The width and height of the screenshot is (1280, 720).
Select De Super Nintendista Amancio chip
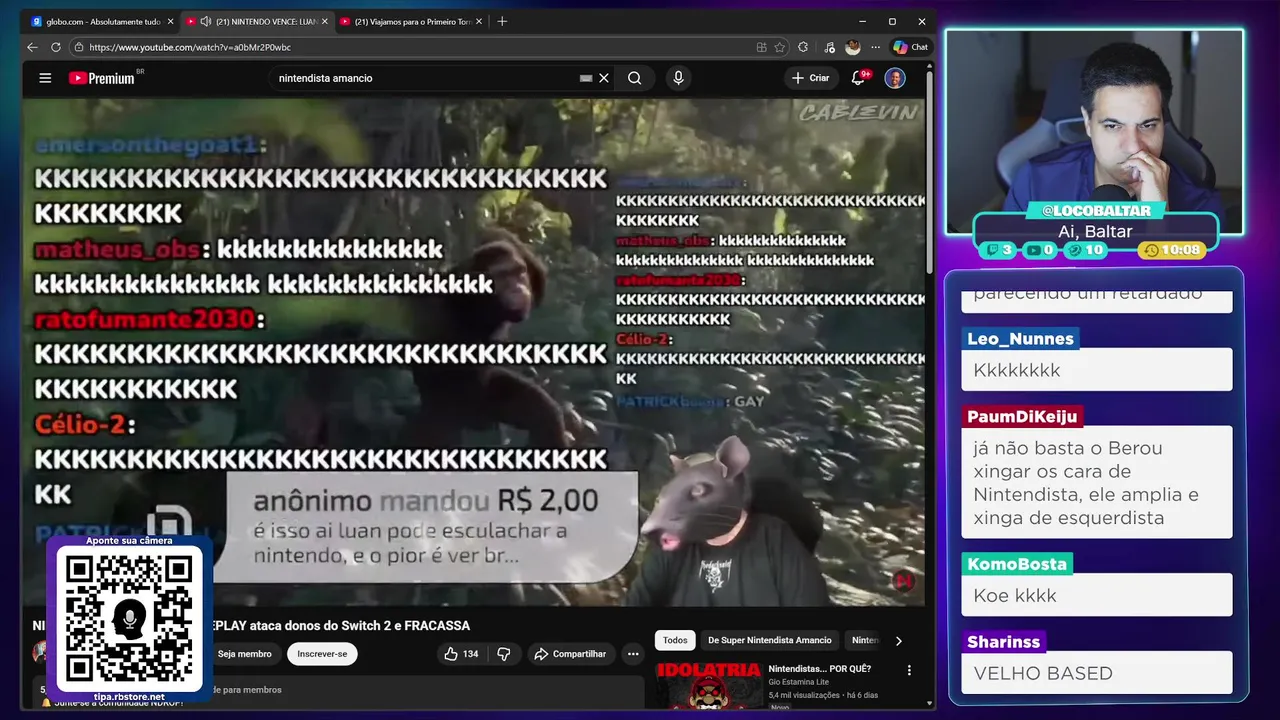point(770,640)
